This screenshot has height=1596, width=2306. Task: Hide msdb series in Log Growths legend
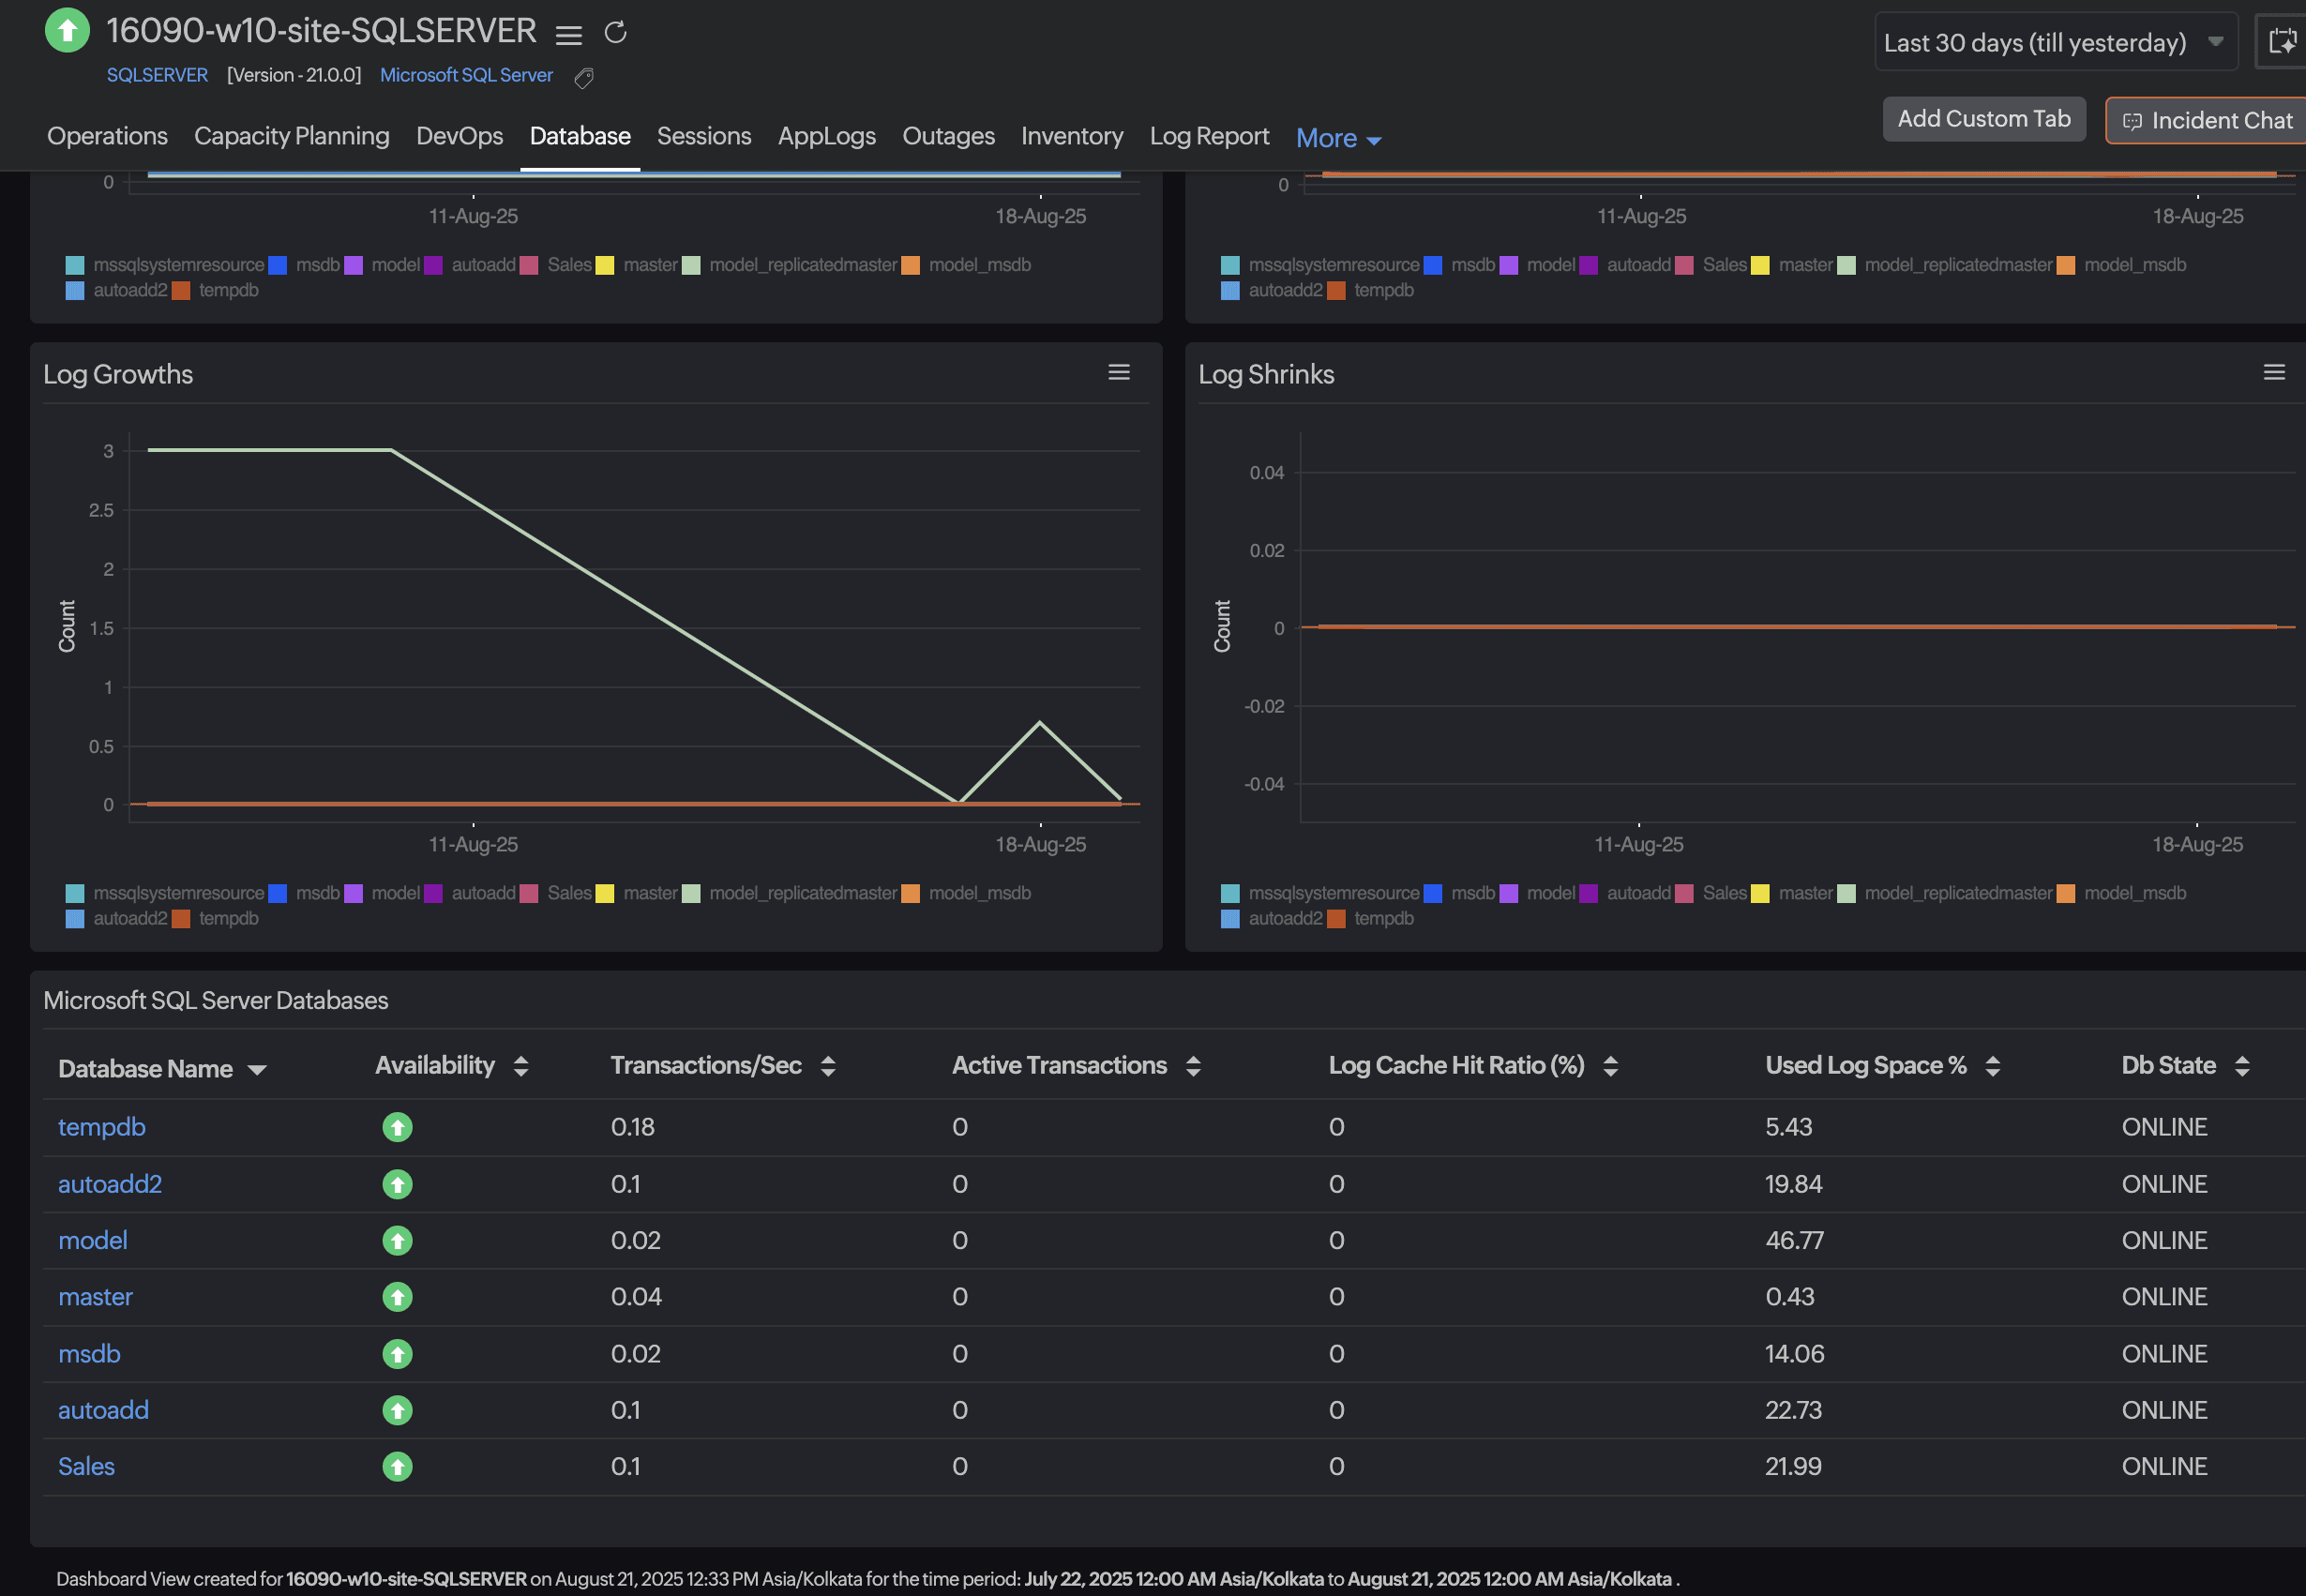pos(316,893)
